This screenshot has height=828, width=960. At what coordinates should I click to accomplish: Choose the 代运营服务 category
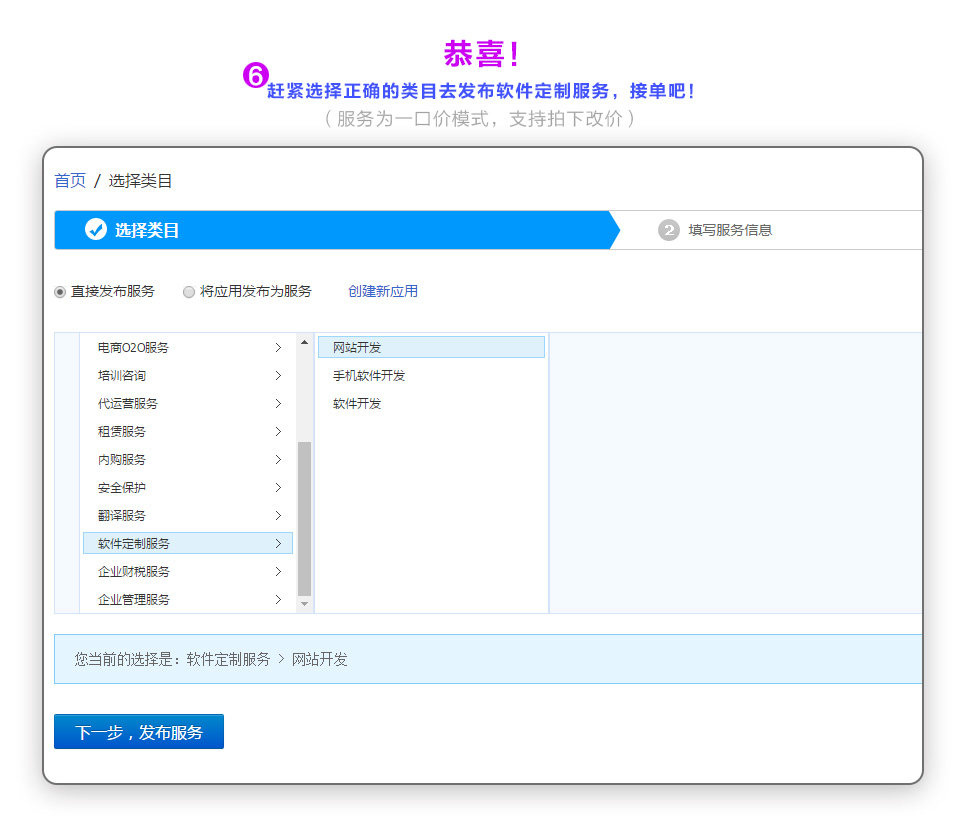tap(187, 404)
